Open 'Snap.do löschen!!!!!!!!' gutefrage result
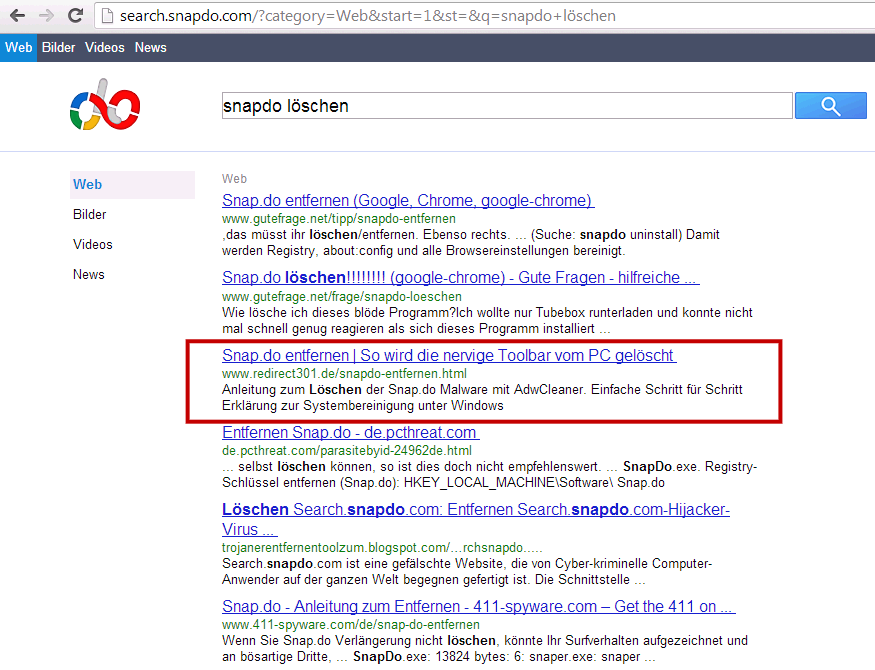The height and width of the screenshot is (670, 875). (x=460, y=277)
